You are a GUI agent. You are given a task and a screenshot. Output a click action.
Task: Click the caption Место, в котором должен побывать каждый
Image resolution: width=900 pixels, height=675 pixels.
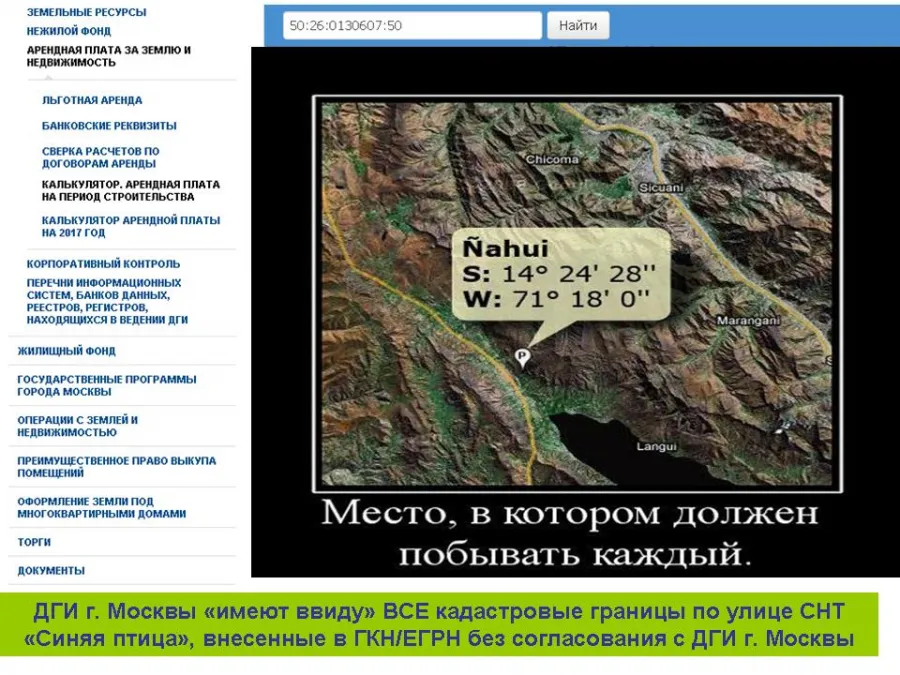[570, 533]
